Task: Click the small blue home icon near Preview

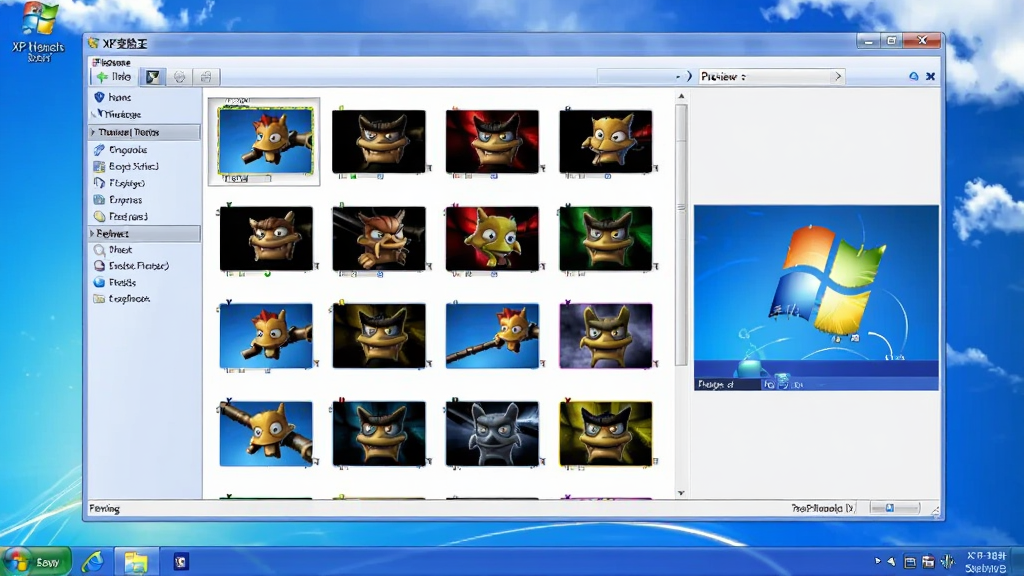Action: tap(914, 77)
